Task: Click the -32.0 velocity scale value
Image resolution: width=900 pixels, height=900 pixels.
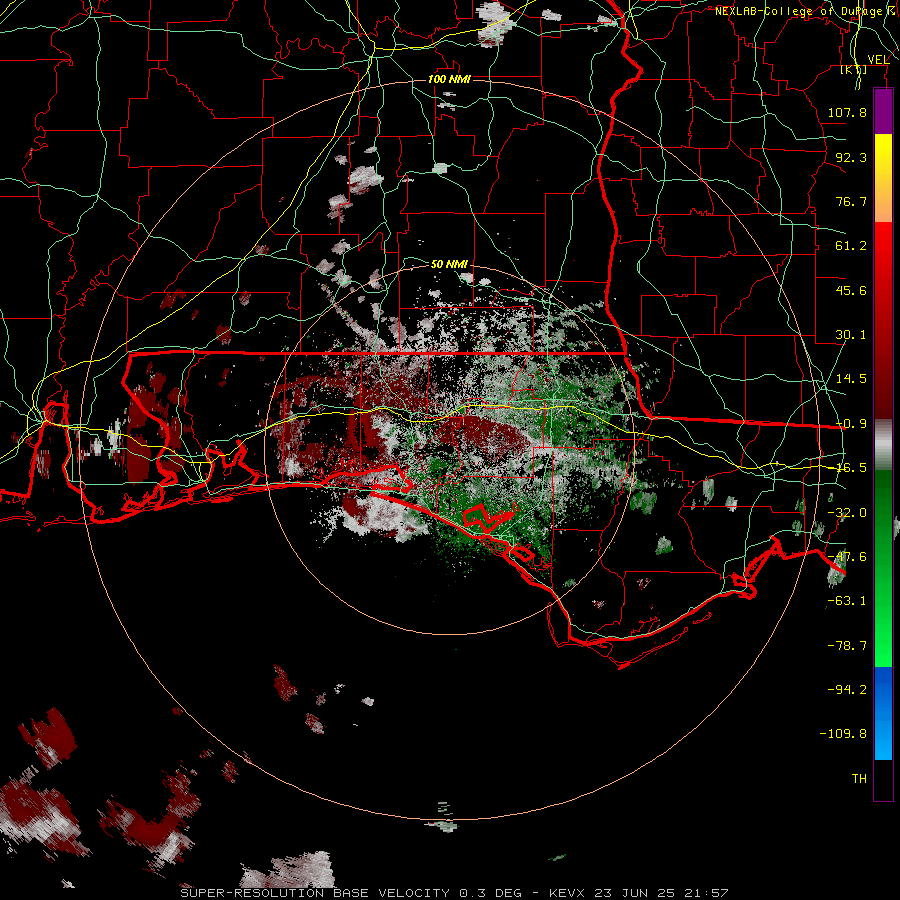Action: (847, 513)
